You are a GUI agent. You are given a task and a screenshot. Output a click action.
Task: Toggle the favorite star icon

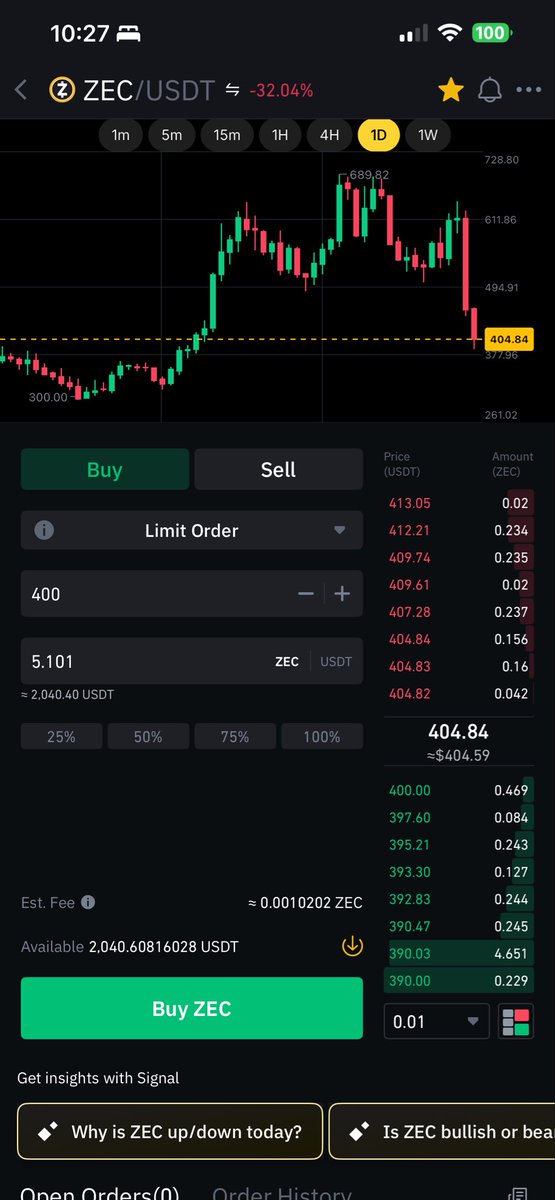pos(451,90)
